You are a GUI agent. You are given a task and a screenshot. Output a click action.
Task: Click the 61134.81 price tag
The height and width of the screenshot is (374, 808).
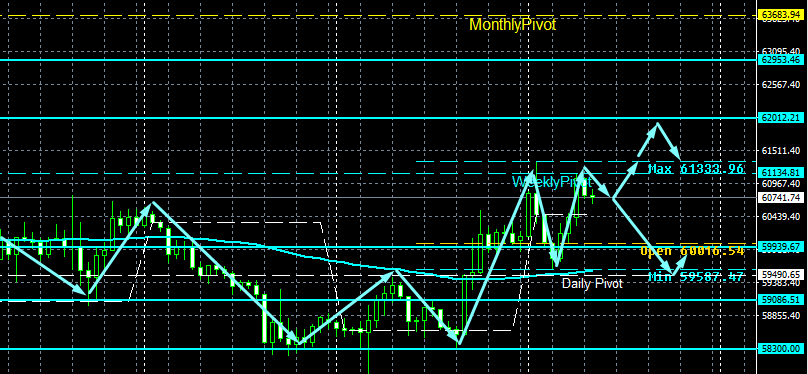click(781, 173)
